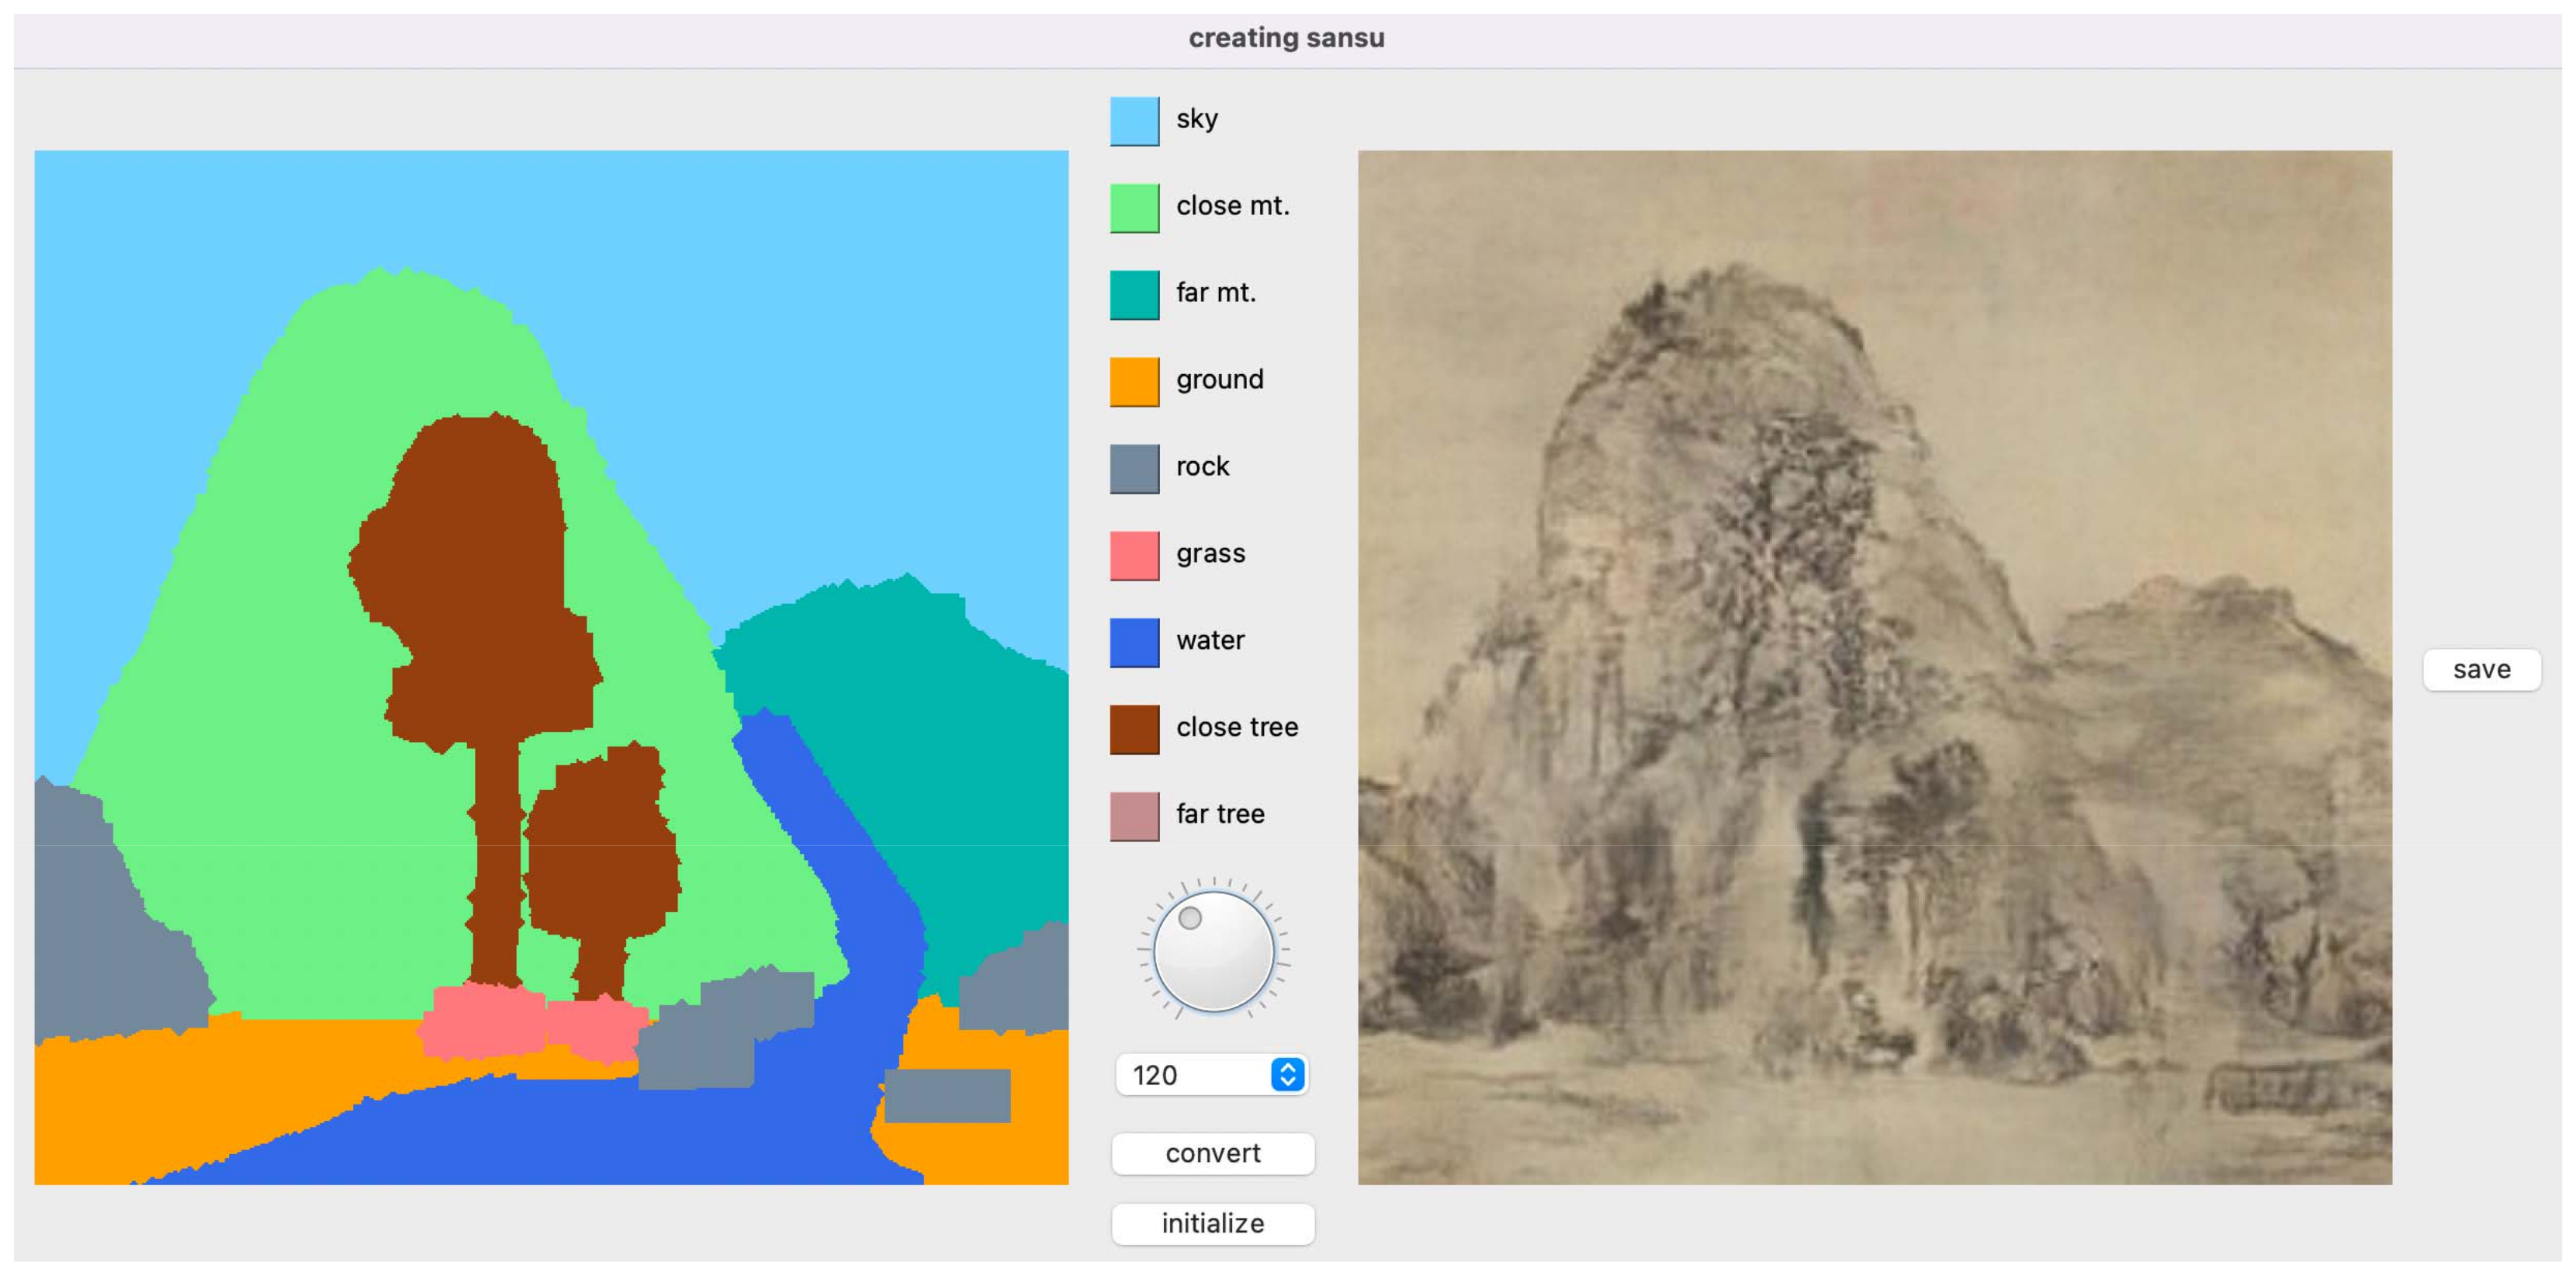Click the brush size dial knob

pyautogui.click(x=1213, y=951)
